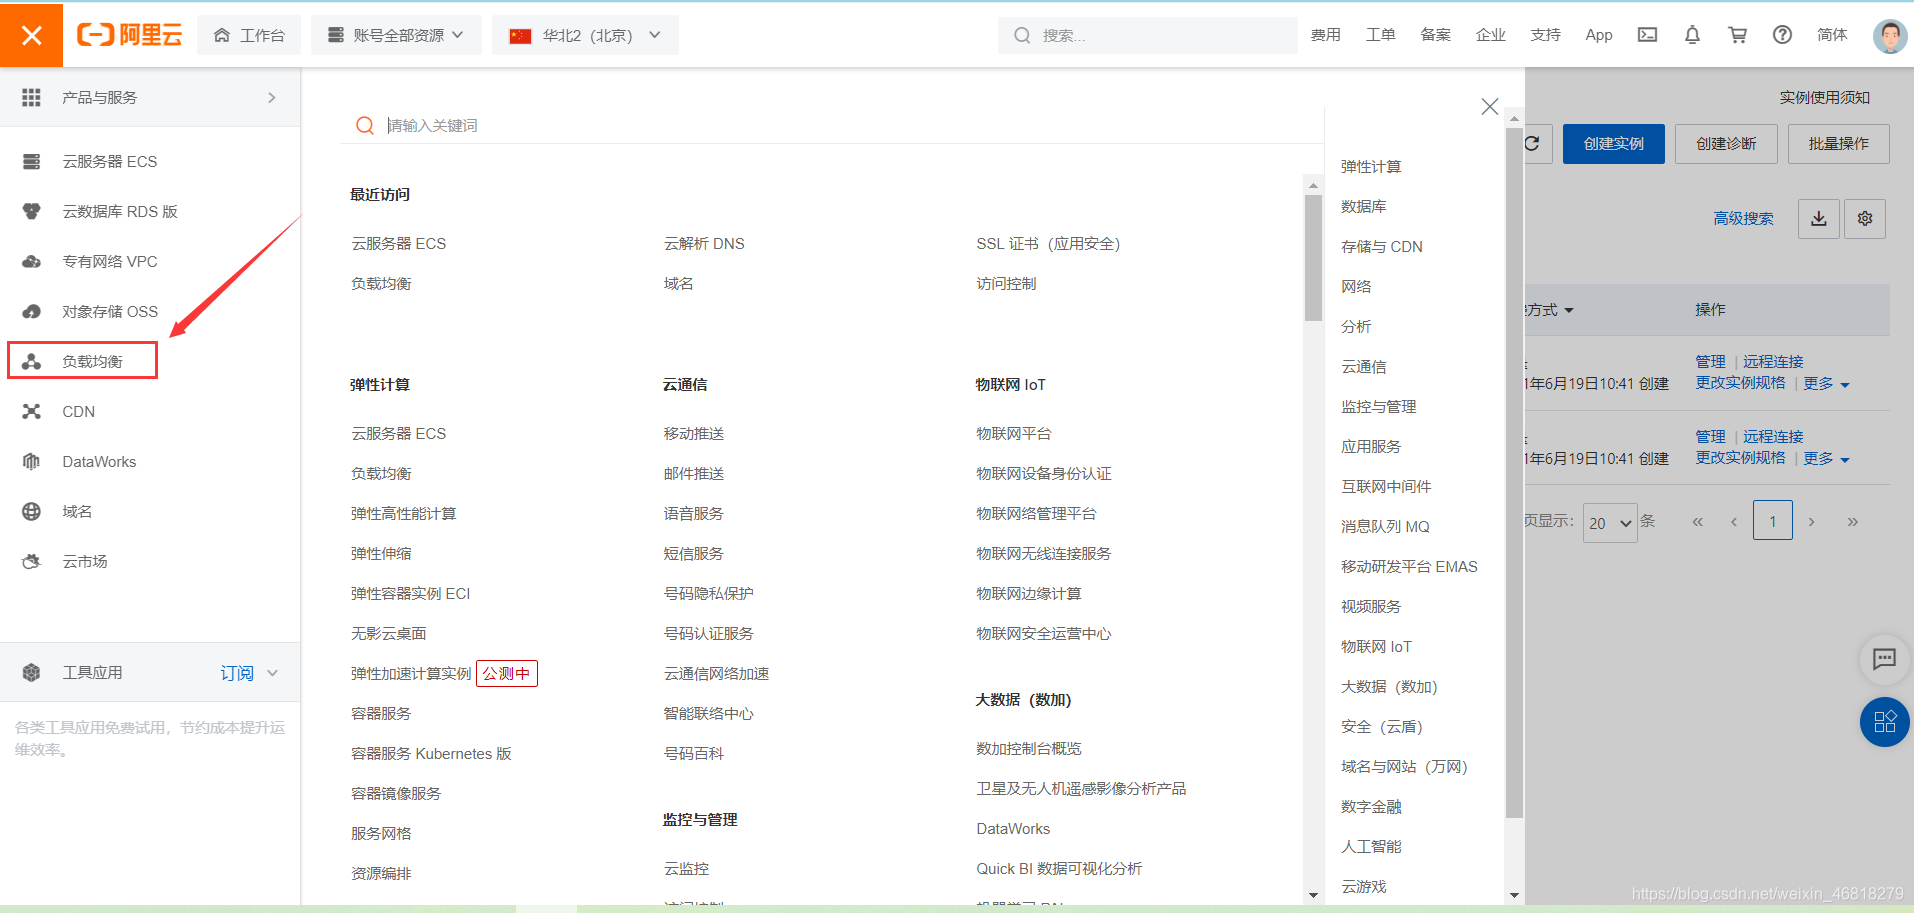Click the 创建实例 button
This screenshot has height=913, width=1914.
tap(1614, 144)
